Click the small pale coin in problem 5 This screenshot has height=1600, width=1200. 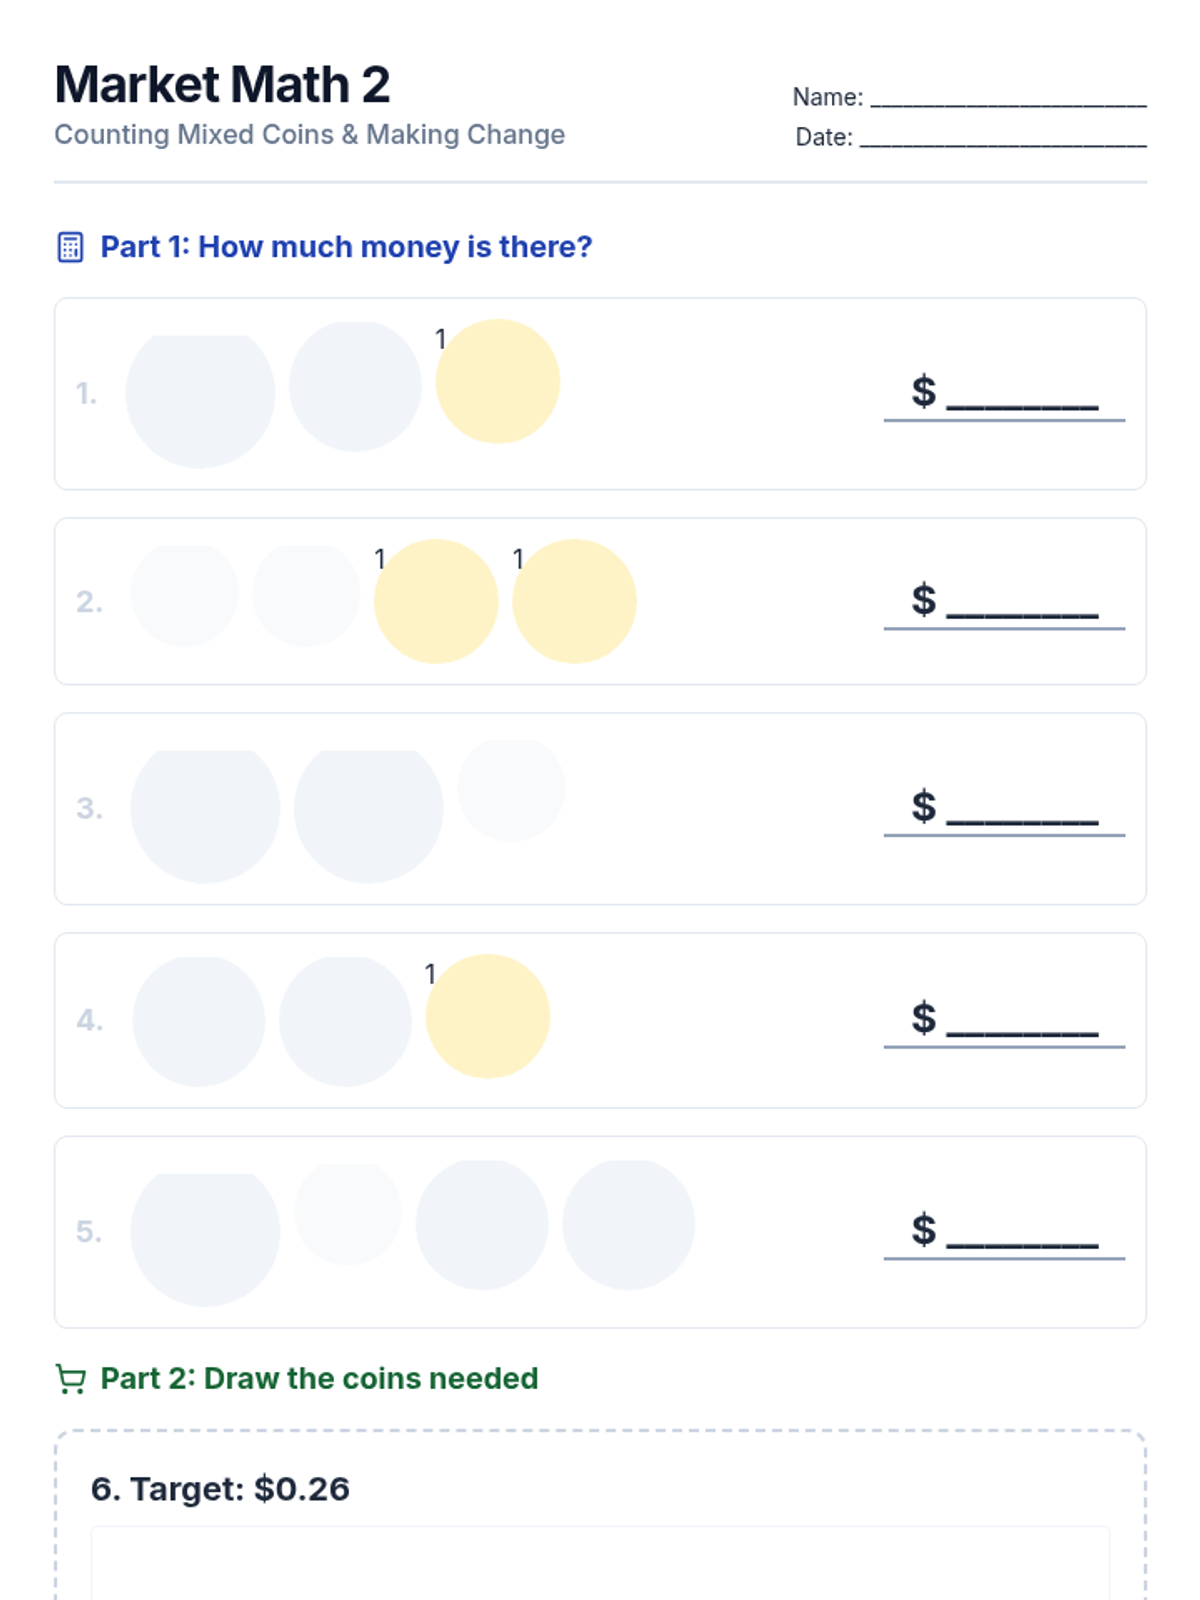pyautogui.click(x=348, y=1213)
